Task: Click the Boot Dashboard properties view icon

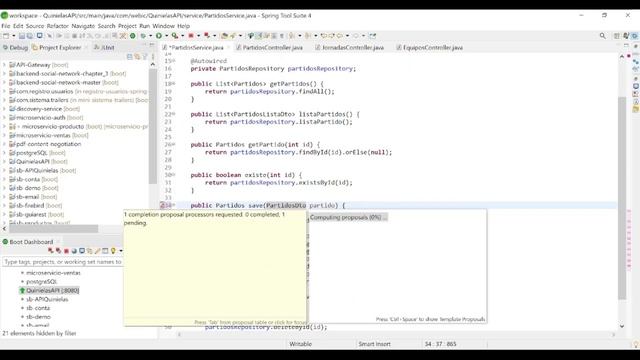Action: (x=105, y=251)
